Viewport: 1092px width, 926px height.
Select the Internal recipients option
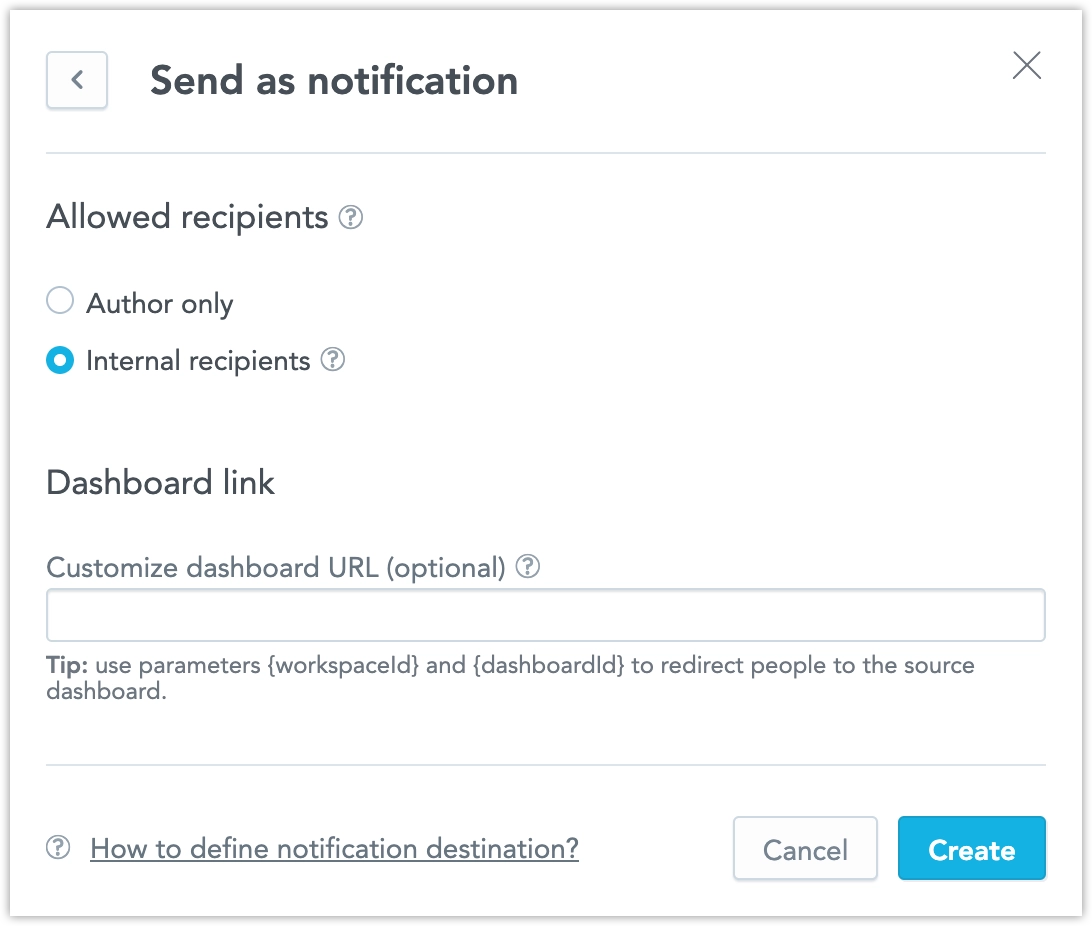click(59, 360)
